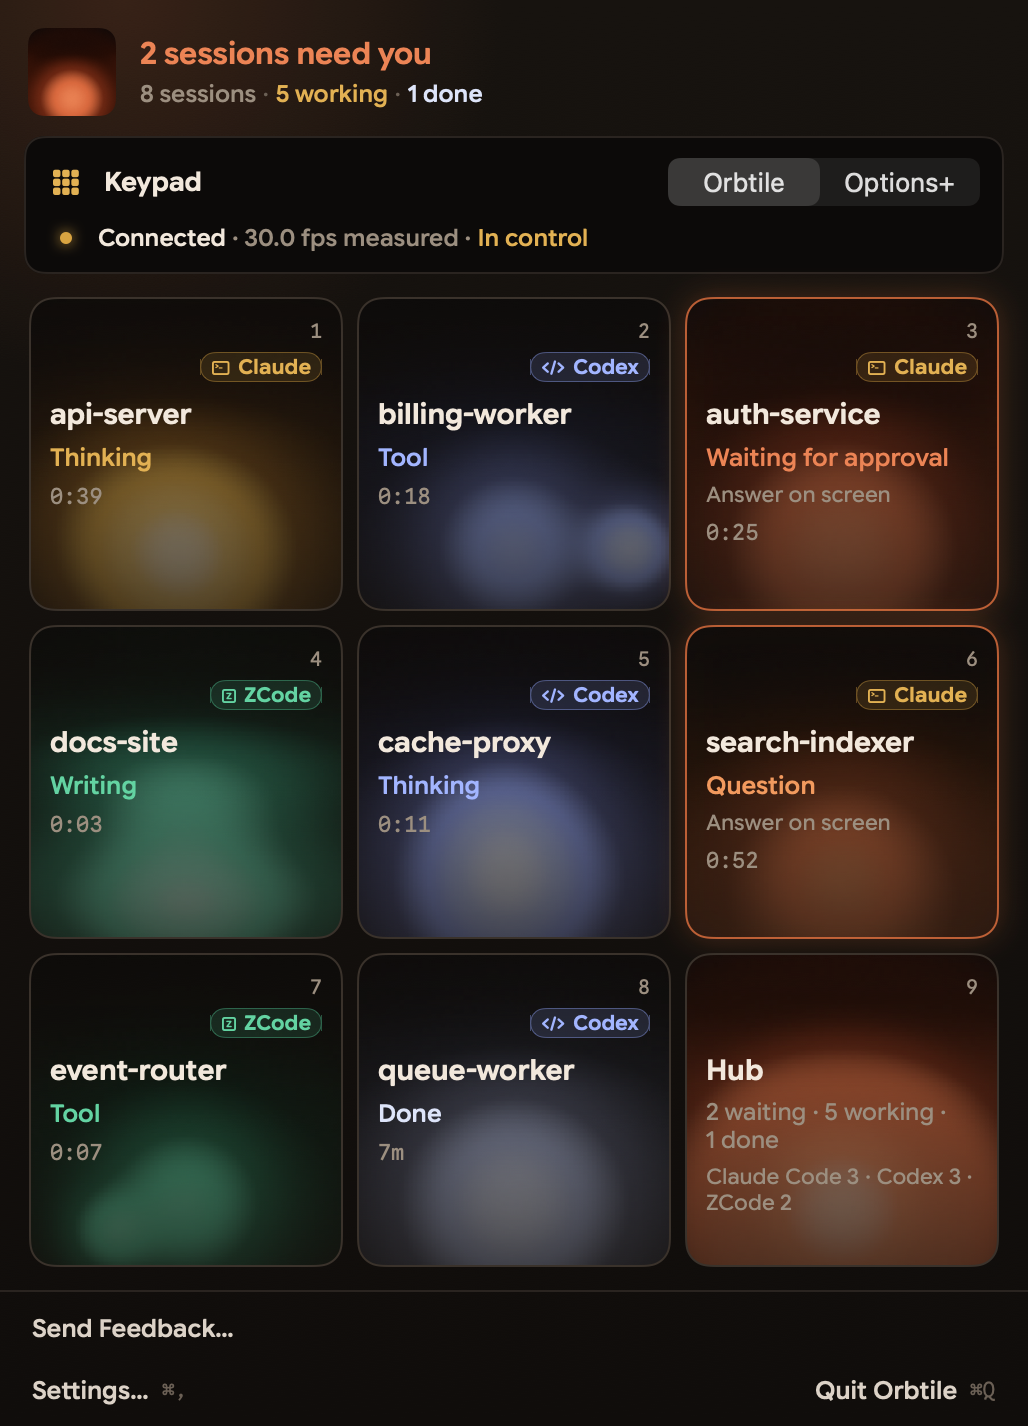Open the auth-service session tile
The image size is (1028, 1426).
tap(842, 454)
